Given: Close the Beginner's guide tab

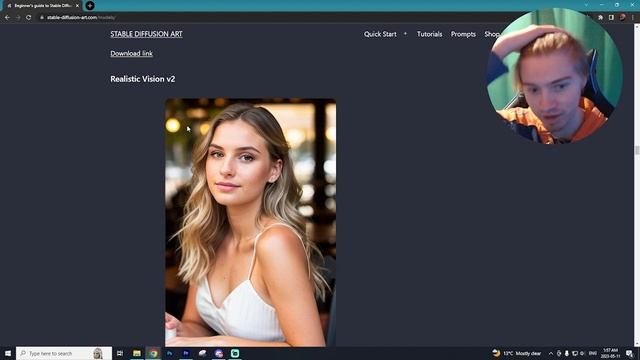Looking at the screenshot, I should pos(77,6).
